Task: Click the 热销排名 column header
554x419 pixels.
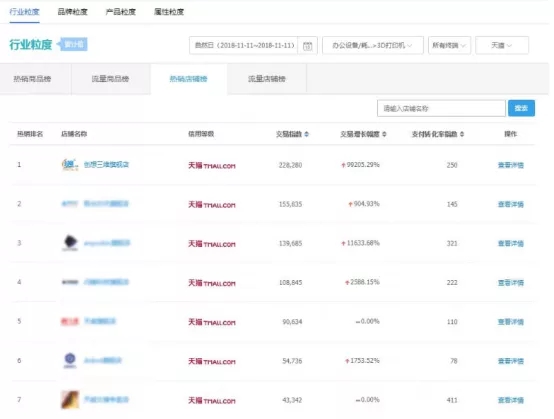Action: click(x=30, y=134)
